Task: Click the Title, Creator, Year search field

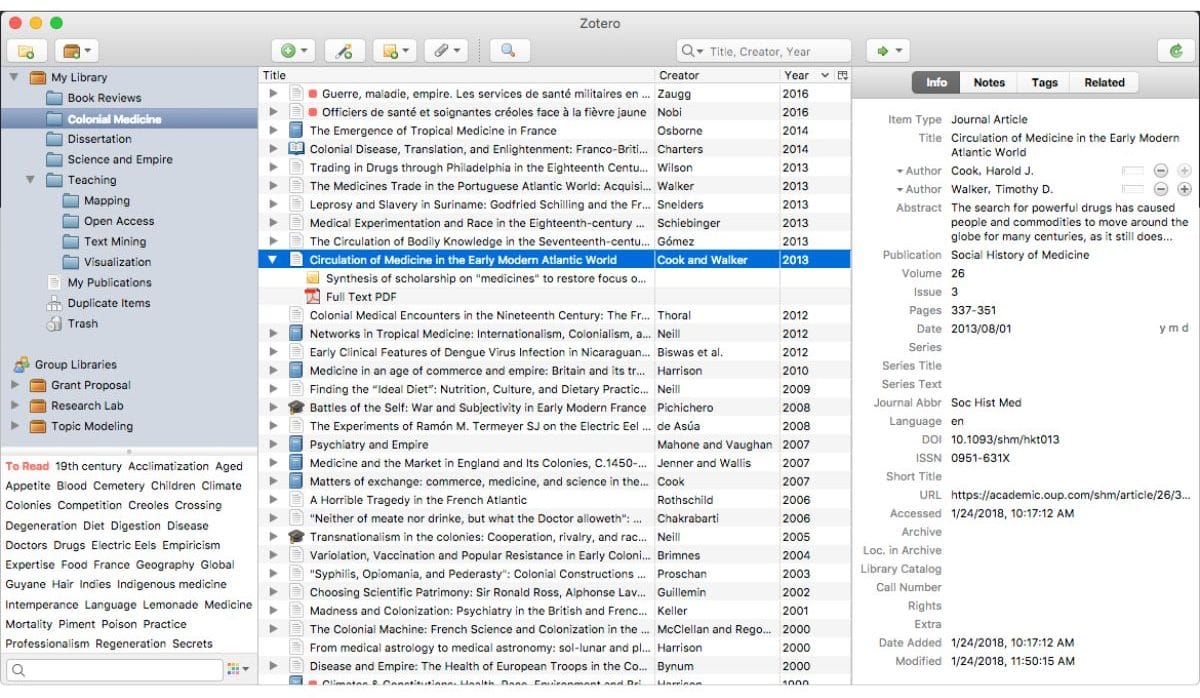Action: tap(764, 51)
